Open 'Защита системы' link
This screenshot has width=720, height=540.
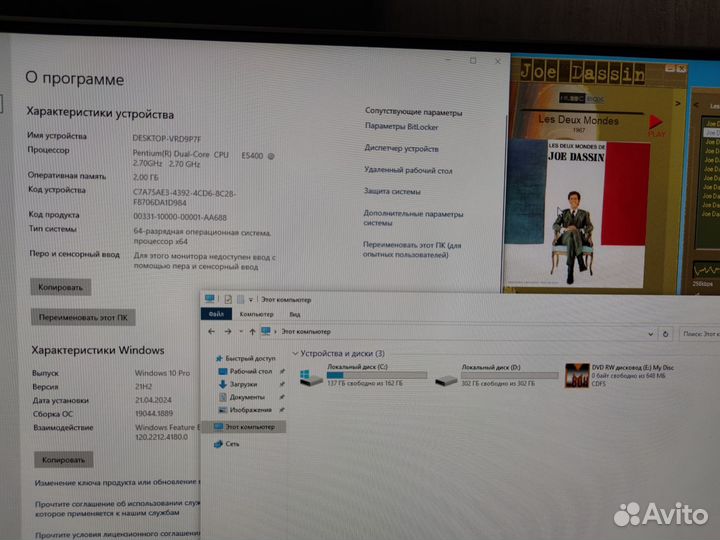point(392,191)
